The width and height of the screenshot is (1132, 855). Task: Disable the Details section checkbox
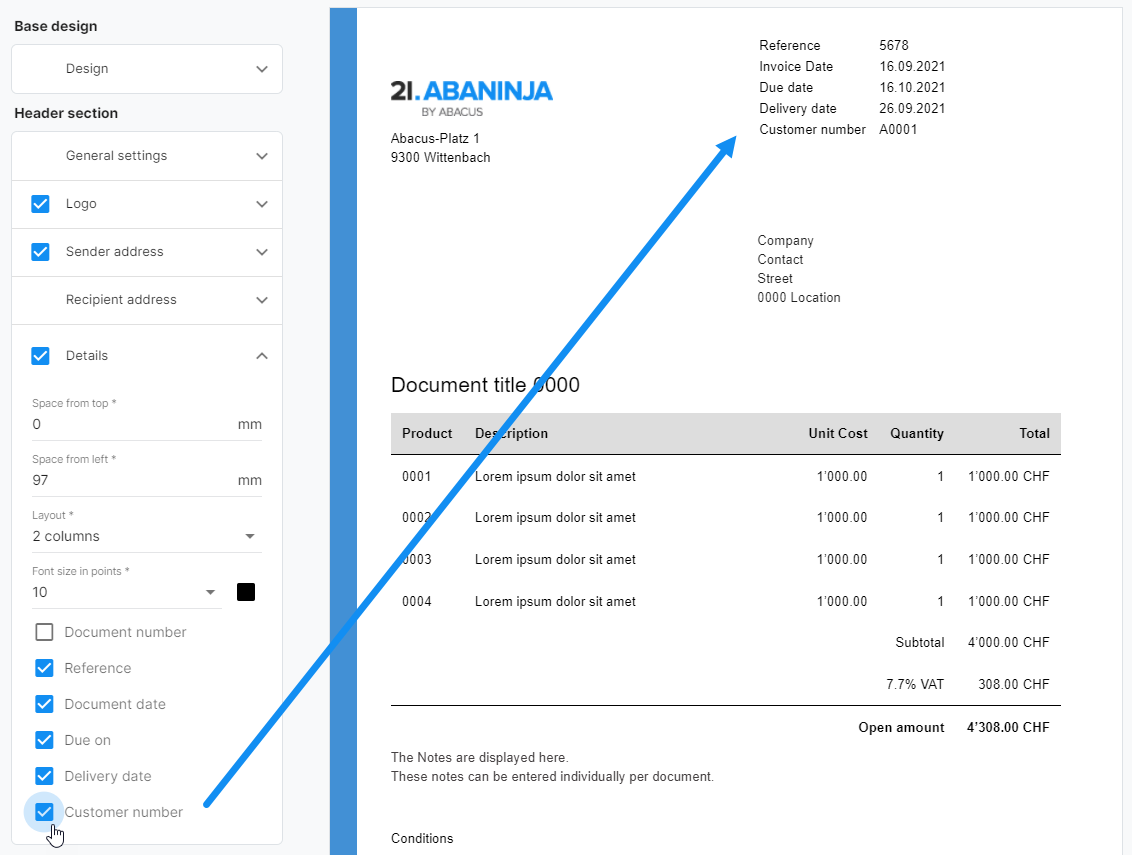tap(40, 356)
